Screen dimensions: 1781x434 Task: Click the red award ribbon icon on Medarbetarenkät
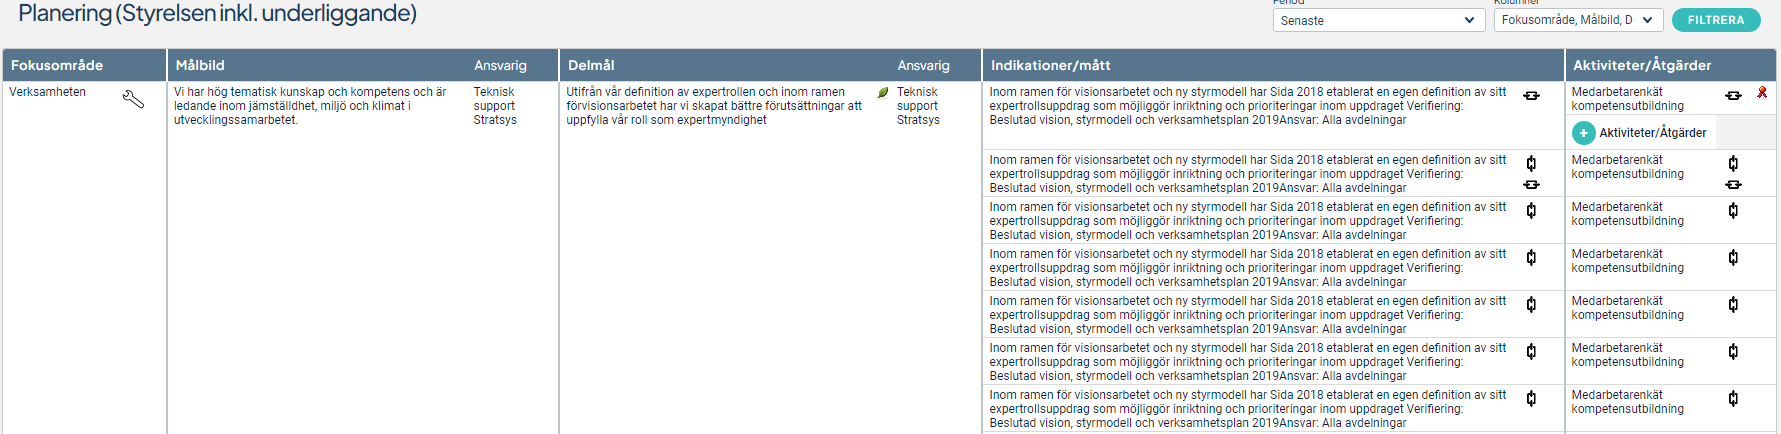click(1762, 92)
